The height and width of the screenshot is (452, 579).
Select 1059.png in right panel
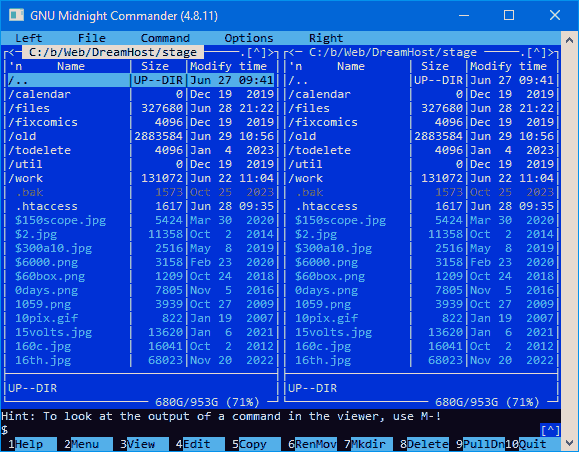pos(421,305)
